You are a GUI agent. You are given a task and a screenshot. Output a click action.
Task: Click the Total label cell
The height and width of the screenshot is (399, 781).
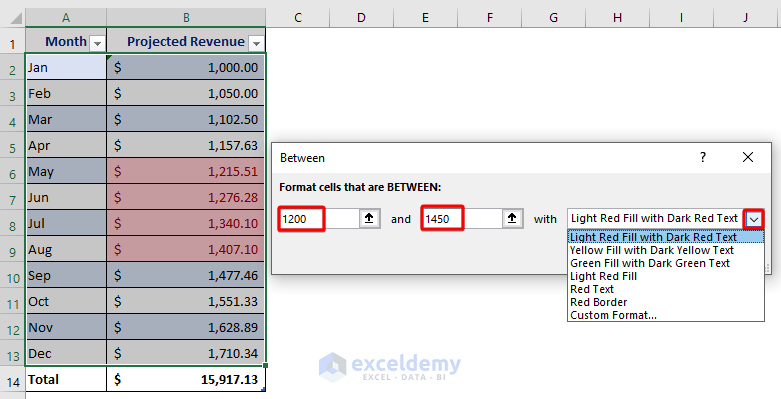[x=66, y=379]
